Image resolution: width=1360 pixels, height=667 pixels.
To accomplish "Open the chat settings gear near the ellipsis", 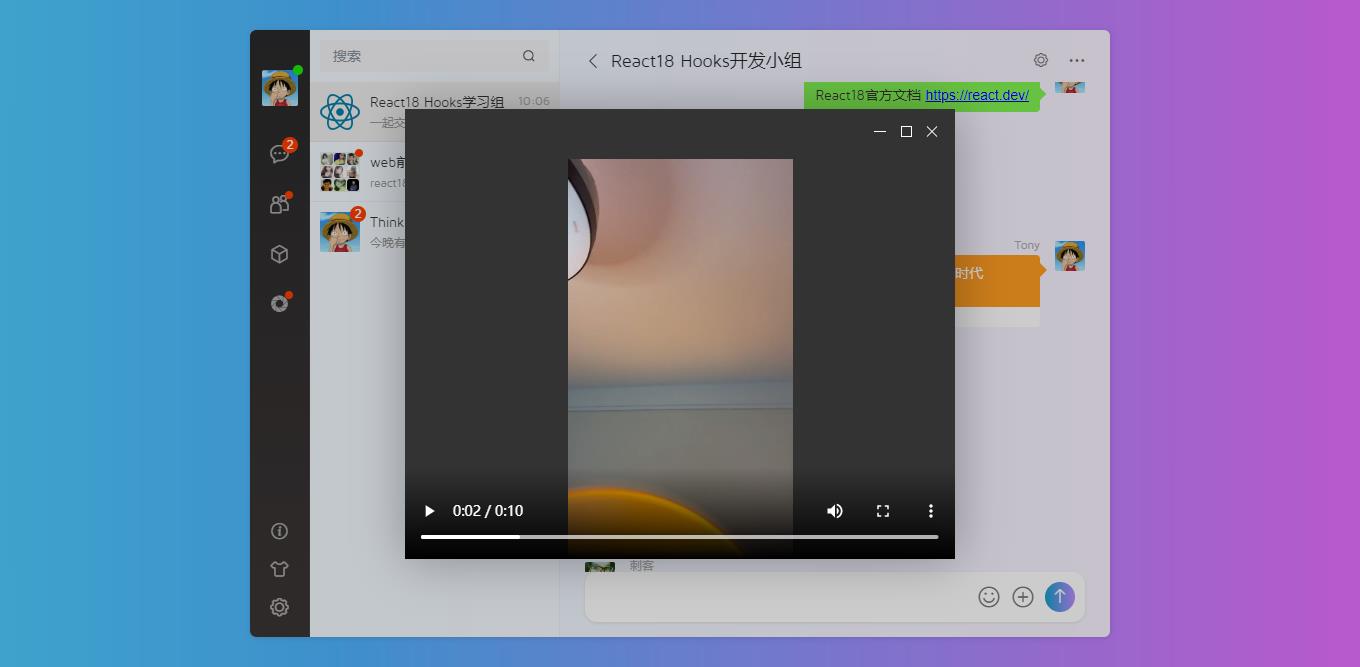I will [1041, 60].
